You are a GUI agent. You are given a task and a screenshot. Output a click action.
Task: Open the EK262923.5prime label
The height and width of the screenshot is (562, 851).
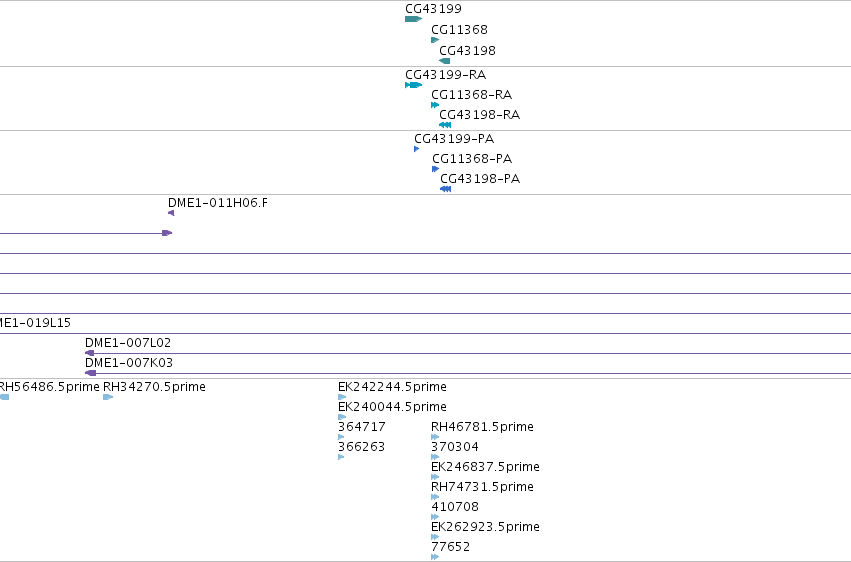point(485,527)
